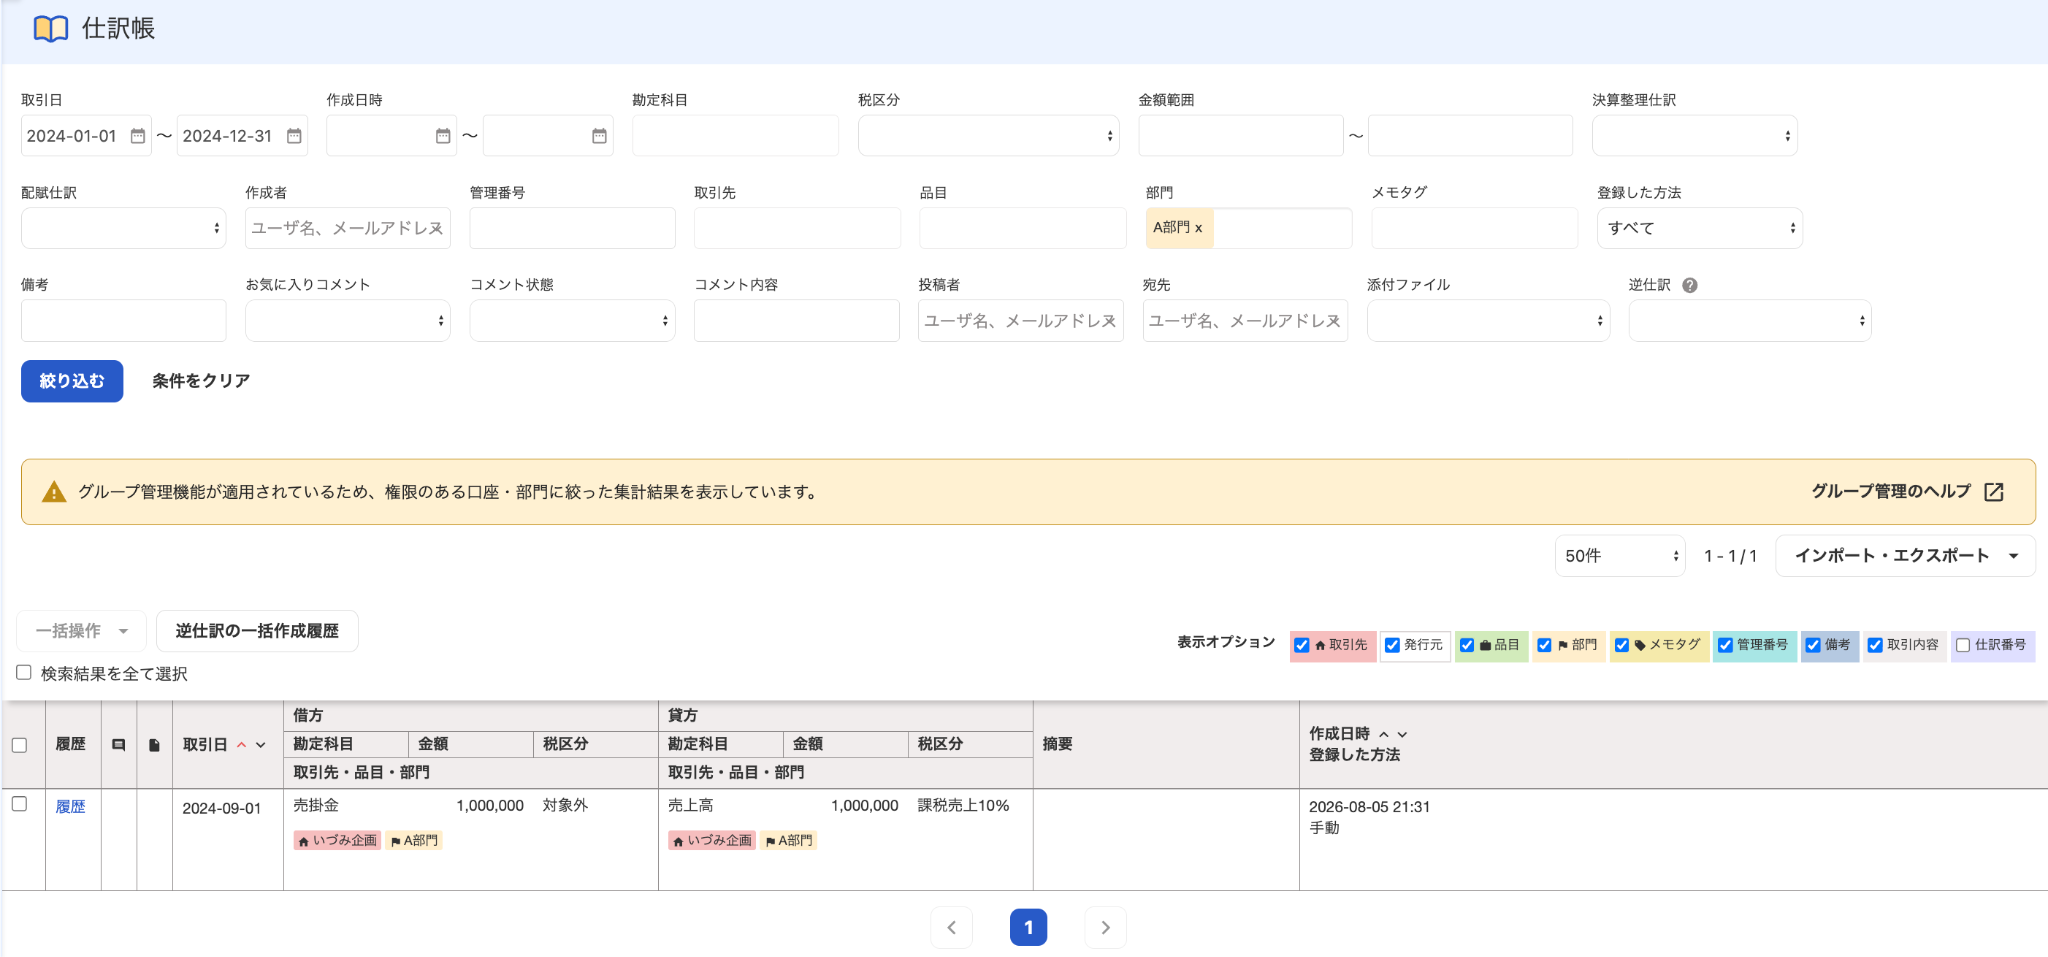Open the 税区分 filter dropdown
2048x957 pixels.
tap(988, 136)
